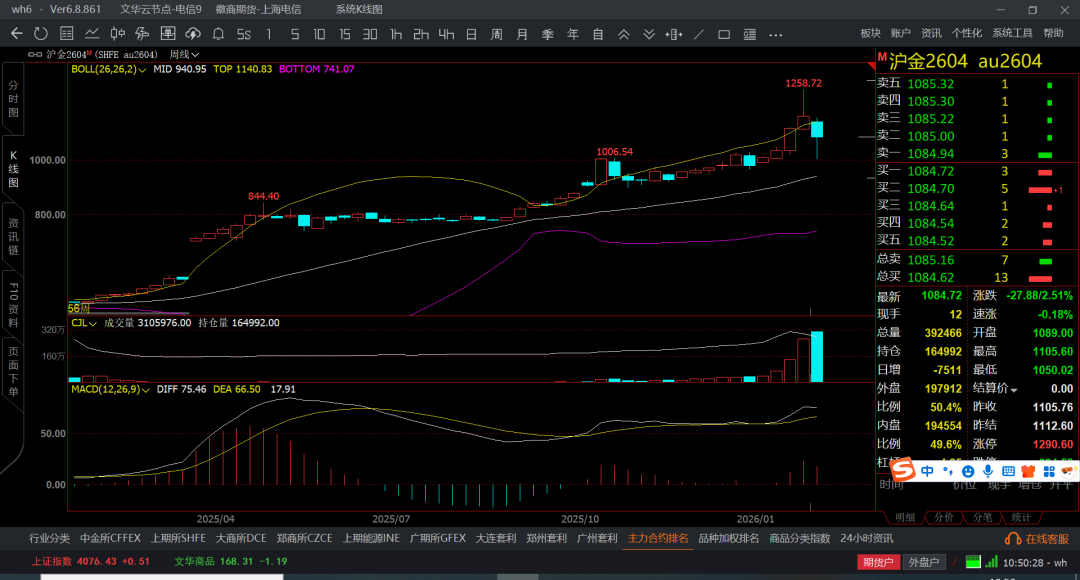Toggle Sogou Chinese/English mode 中
The width and height of the screenshot is (1080, 580).
click(928, 471)
